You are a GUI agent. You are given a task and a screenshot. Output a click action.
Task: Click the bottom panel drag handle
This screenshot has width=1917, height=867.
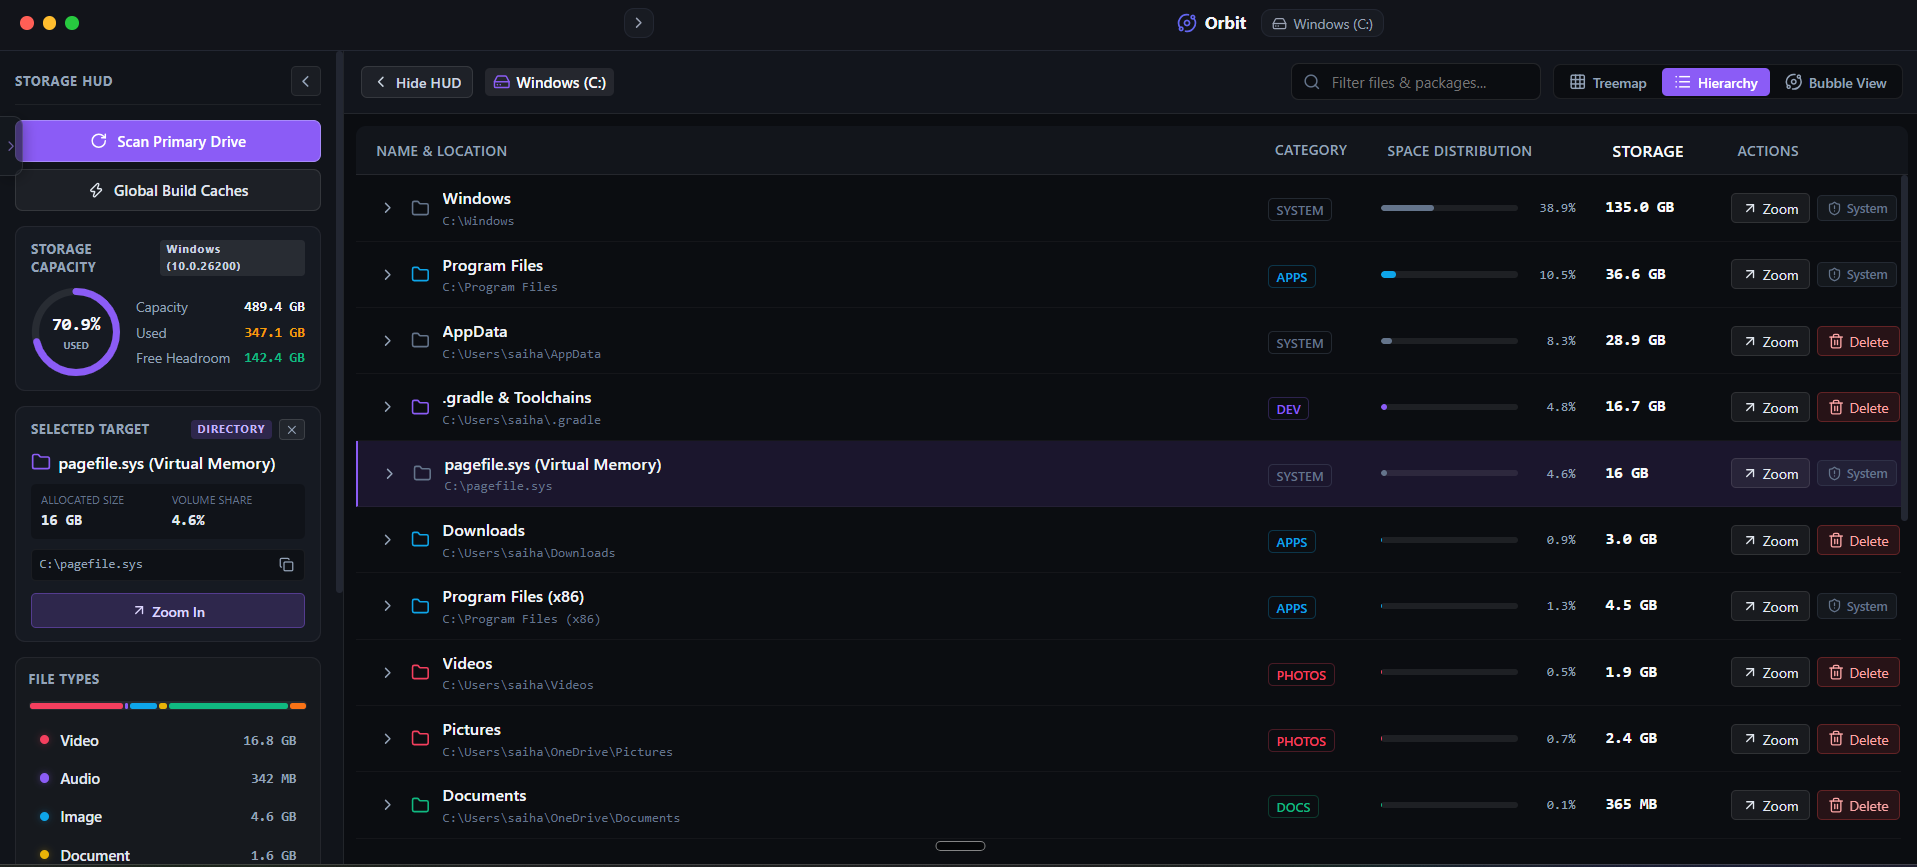coord(960,846)
